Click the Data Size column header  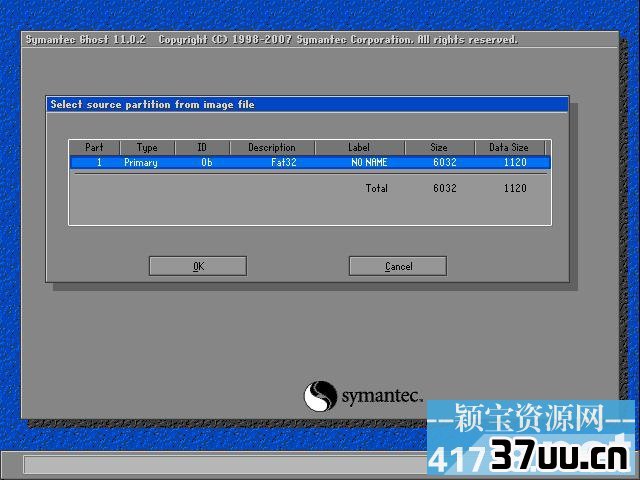[509, 147]
